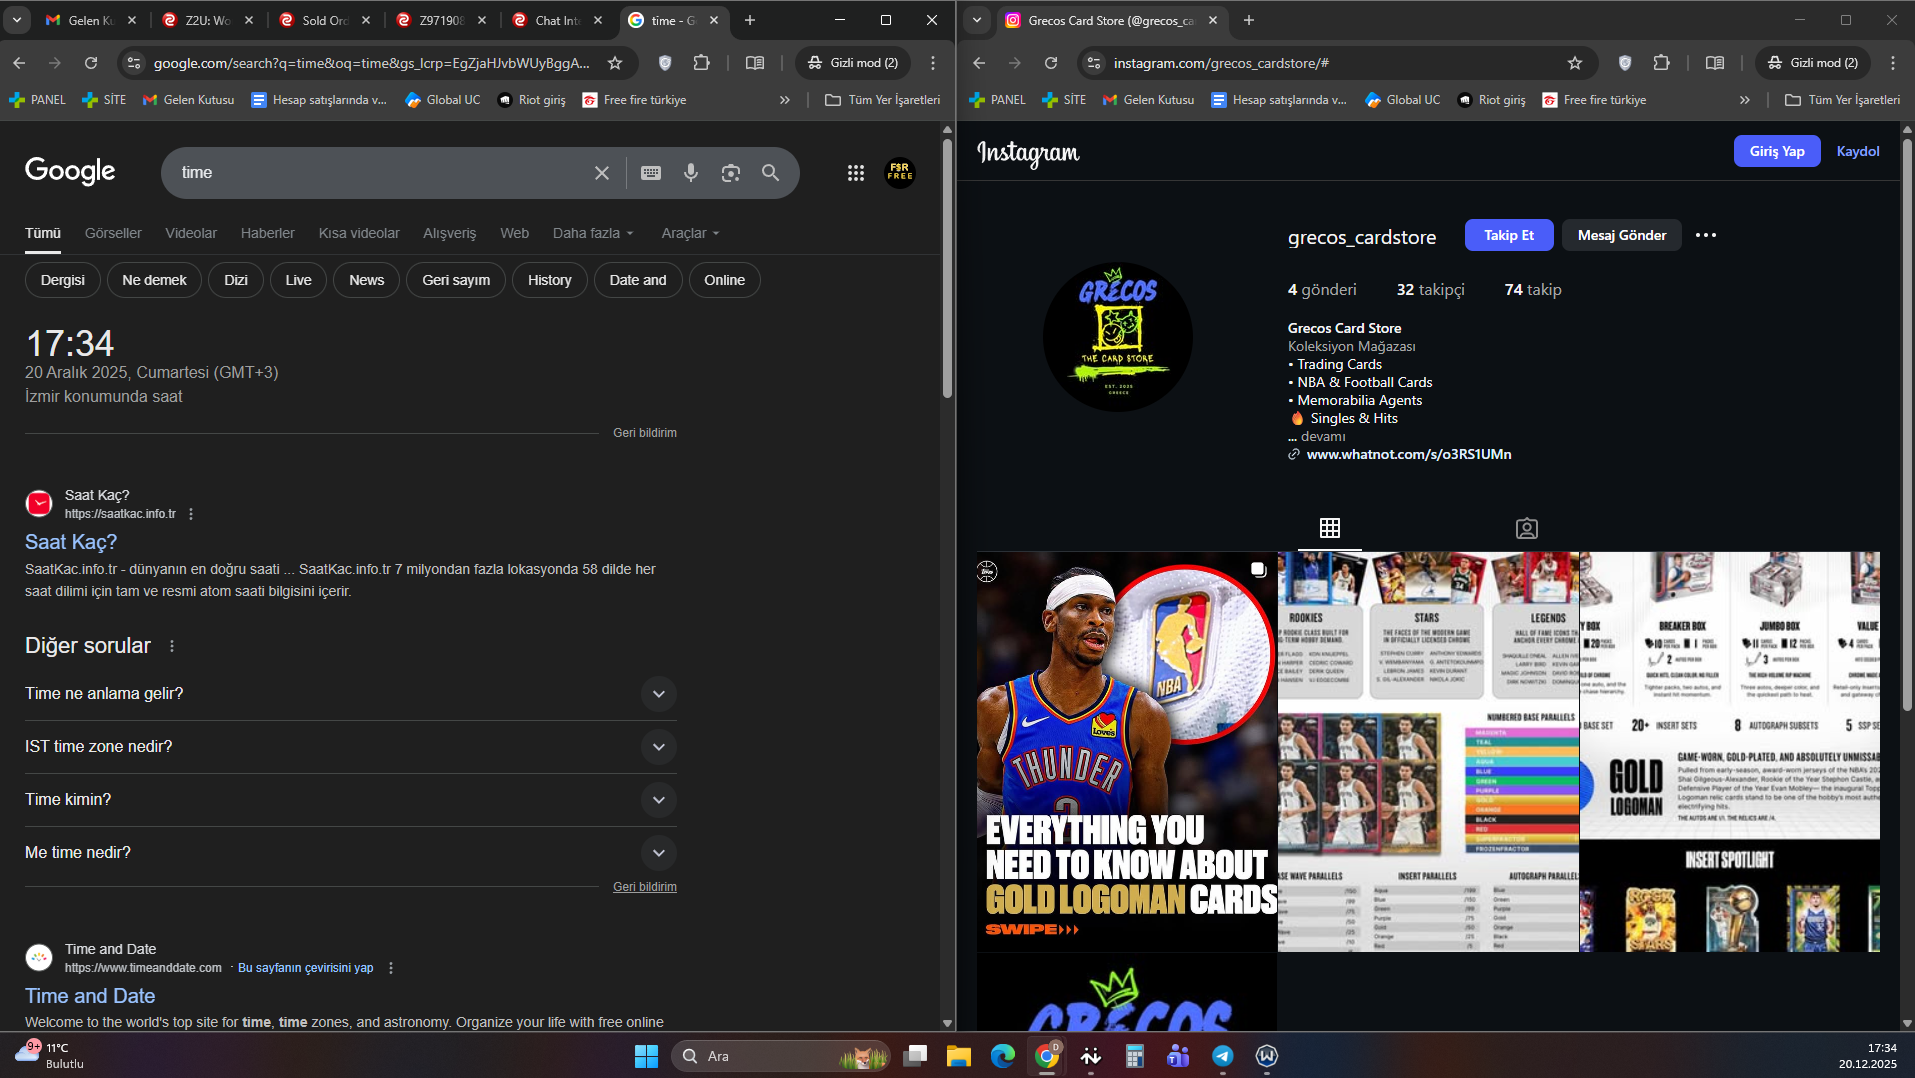Open Calculator from the taskbar
The image size is (1915, 1078).
1134,1056
